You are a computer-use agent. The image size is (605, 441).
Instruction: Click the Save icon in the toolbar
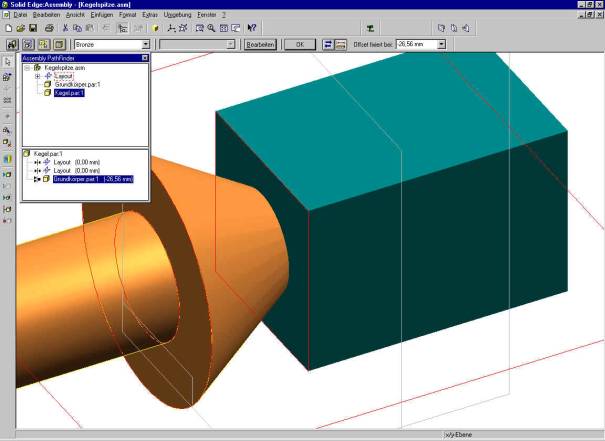(x=33, y=28)
